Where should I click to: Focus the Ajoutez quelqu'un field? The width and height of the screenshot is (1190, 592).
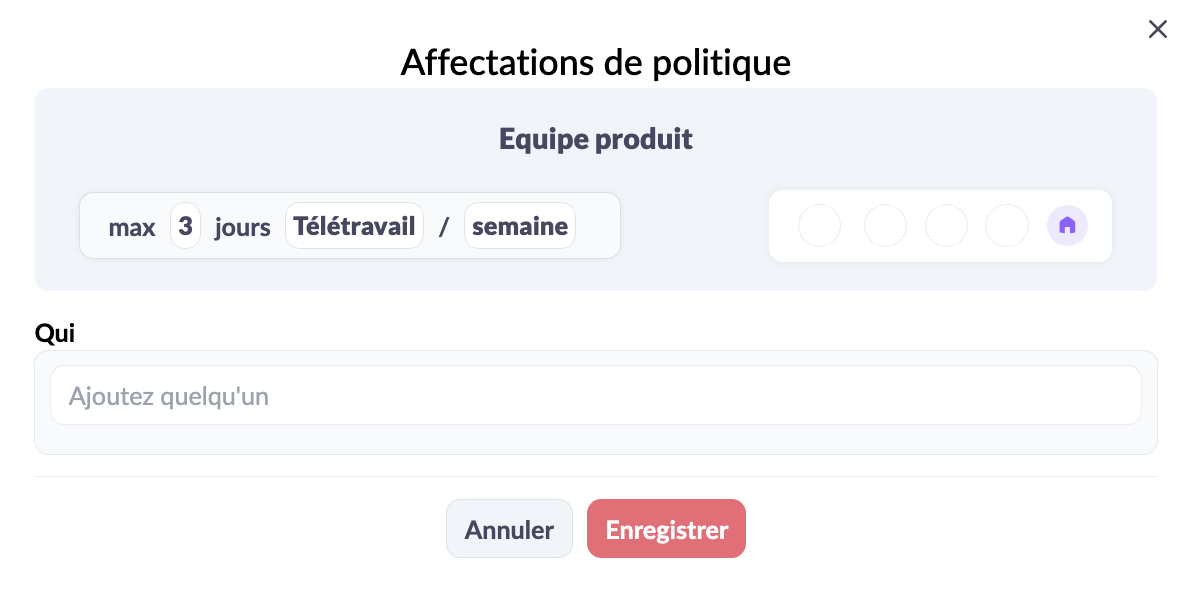click(x=595, y=396)
